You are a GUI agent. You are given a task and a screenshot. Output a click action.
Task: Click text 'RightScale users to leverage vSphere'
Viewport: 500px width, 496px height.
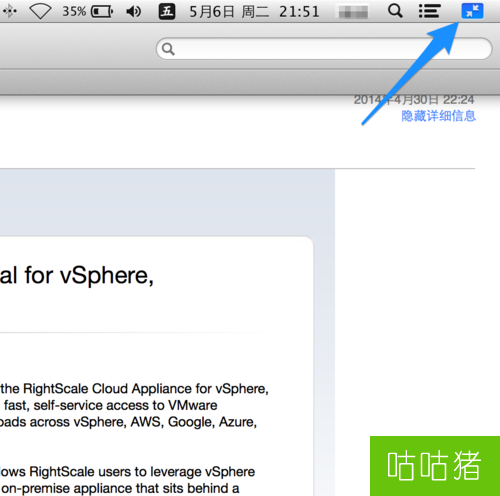(x=142, y=472)
